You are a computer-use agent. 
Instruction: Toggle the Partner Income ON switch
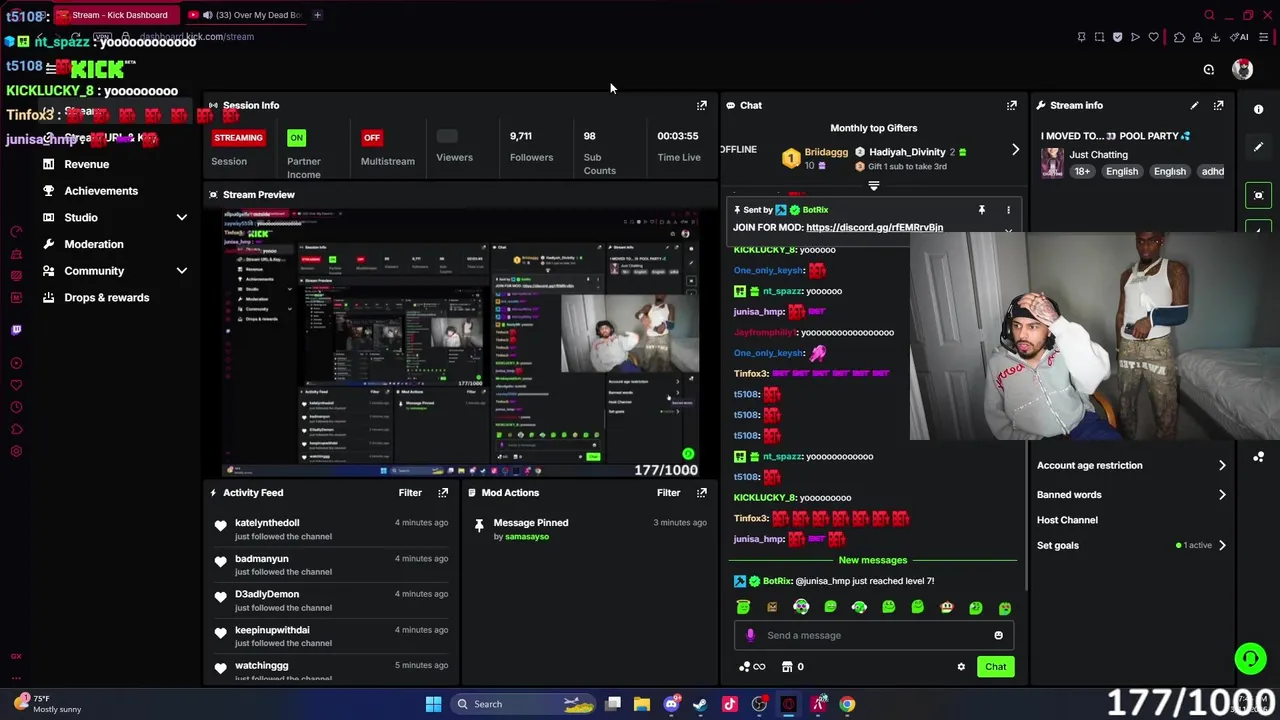[x=296, y=138]
